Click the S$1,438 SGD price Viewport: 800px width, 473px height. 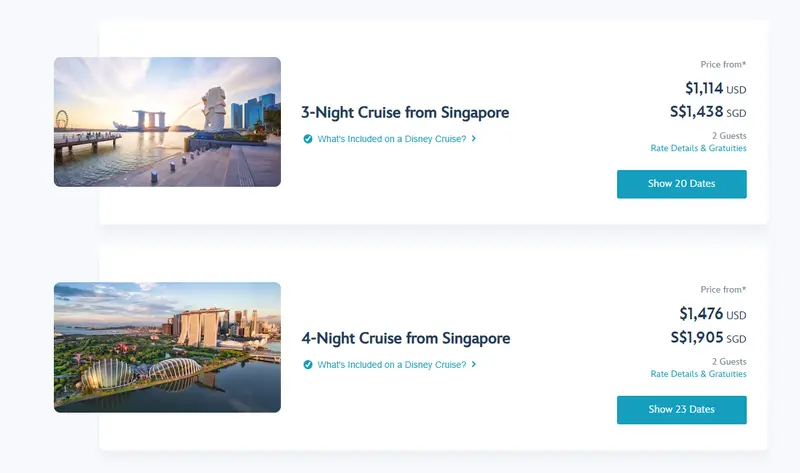(708, 112)
